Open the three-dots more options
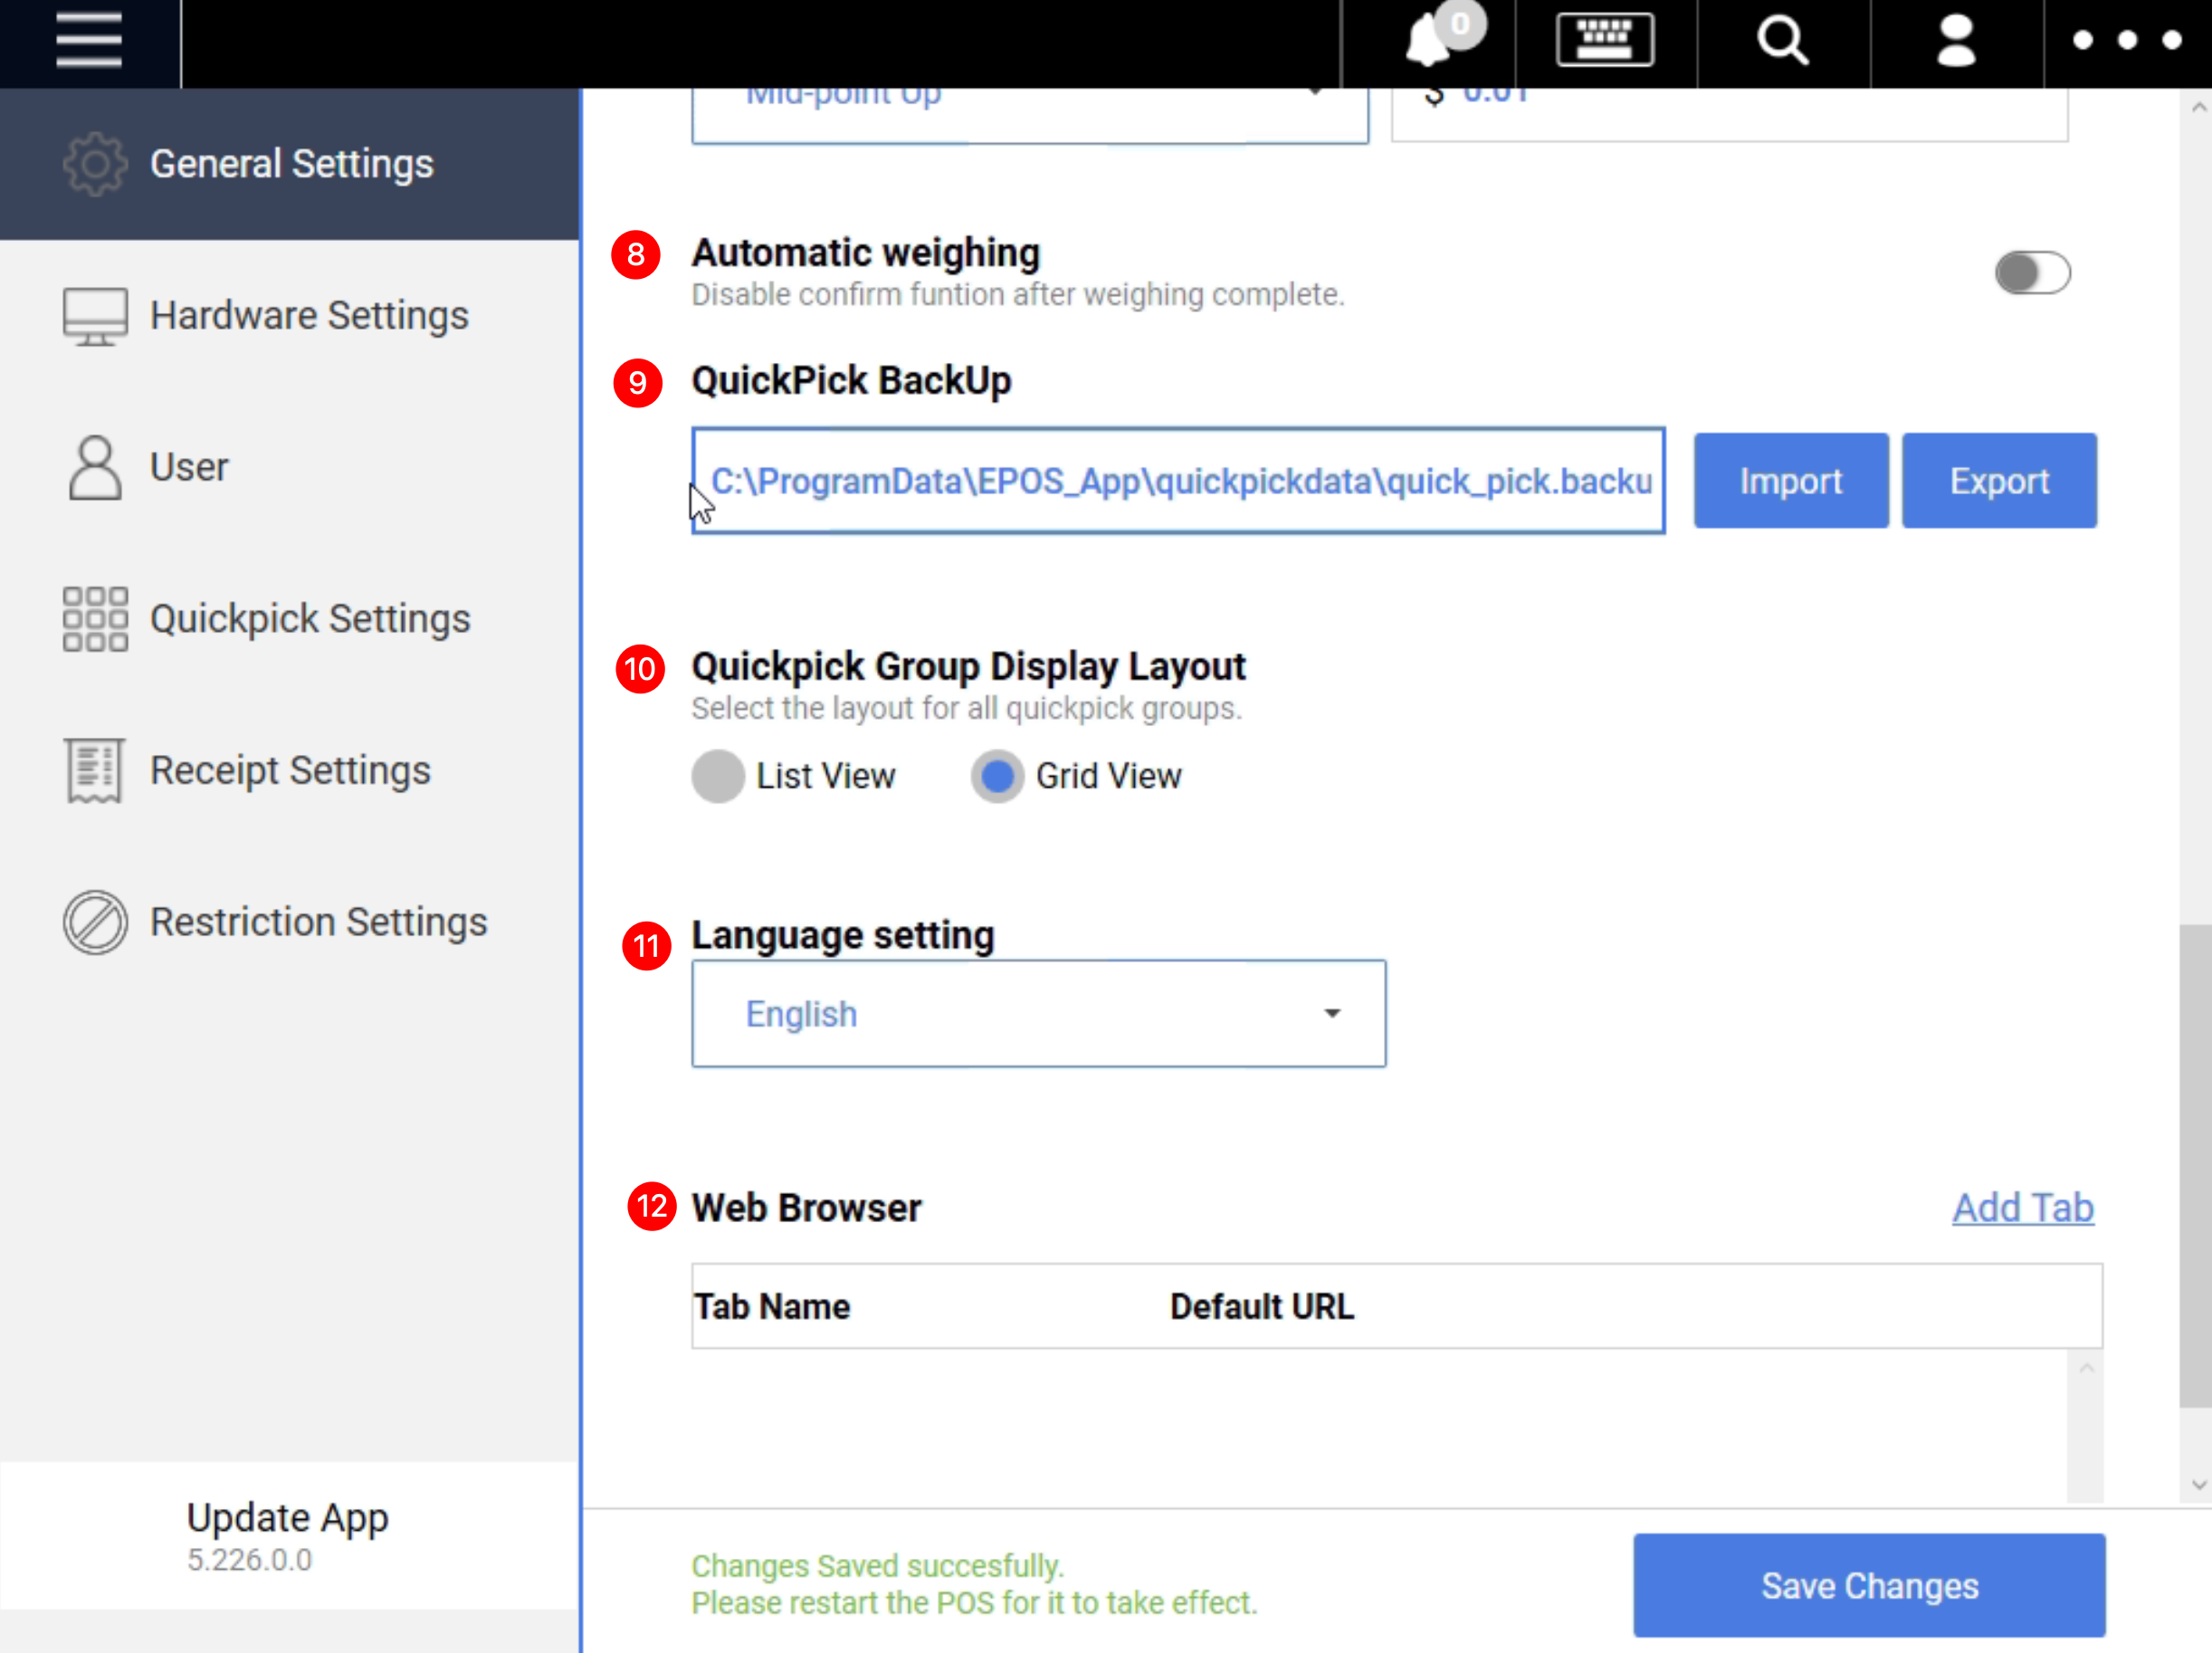 click(2126, 41)
